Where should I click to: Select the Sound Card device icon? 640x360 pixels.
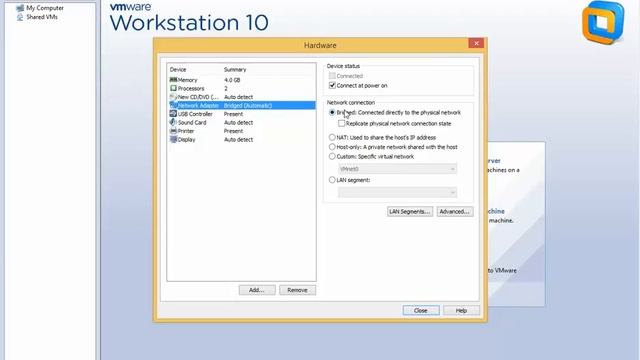point(173,122)
